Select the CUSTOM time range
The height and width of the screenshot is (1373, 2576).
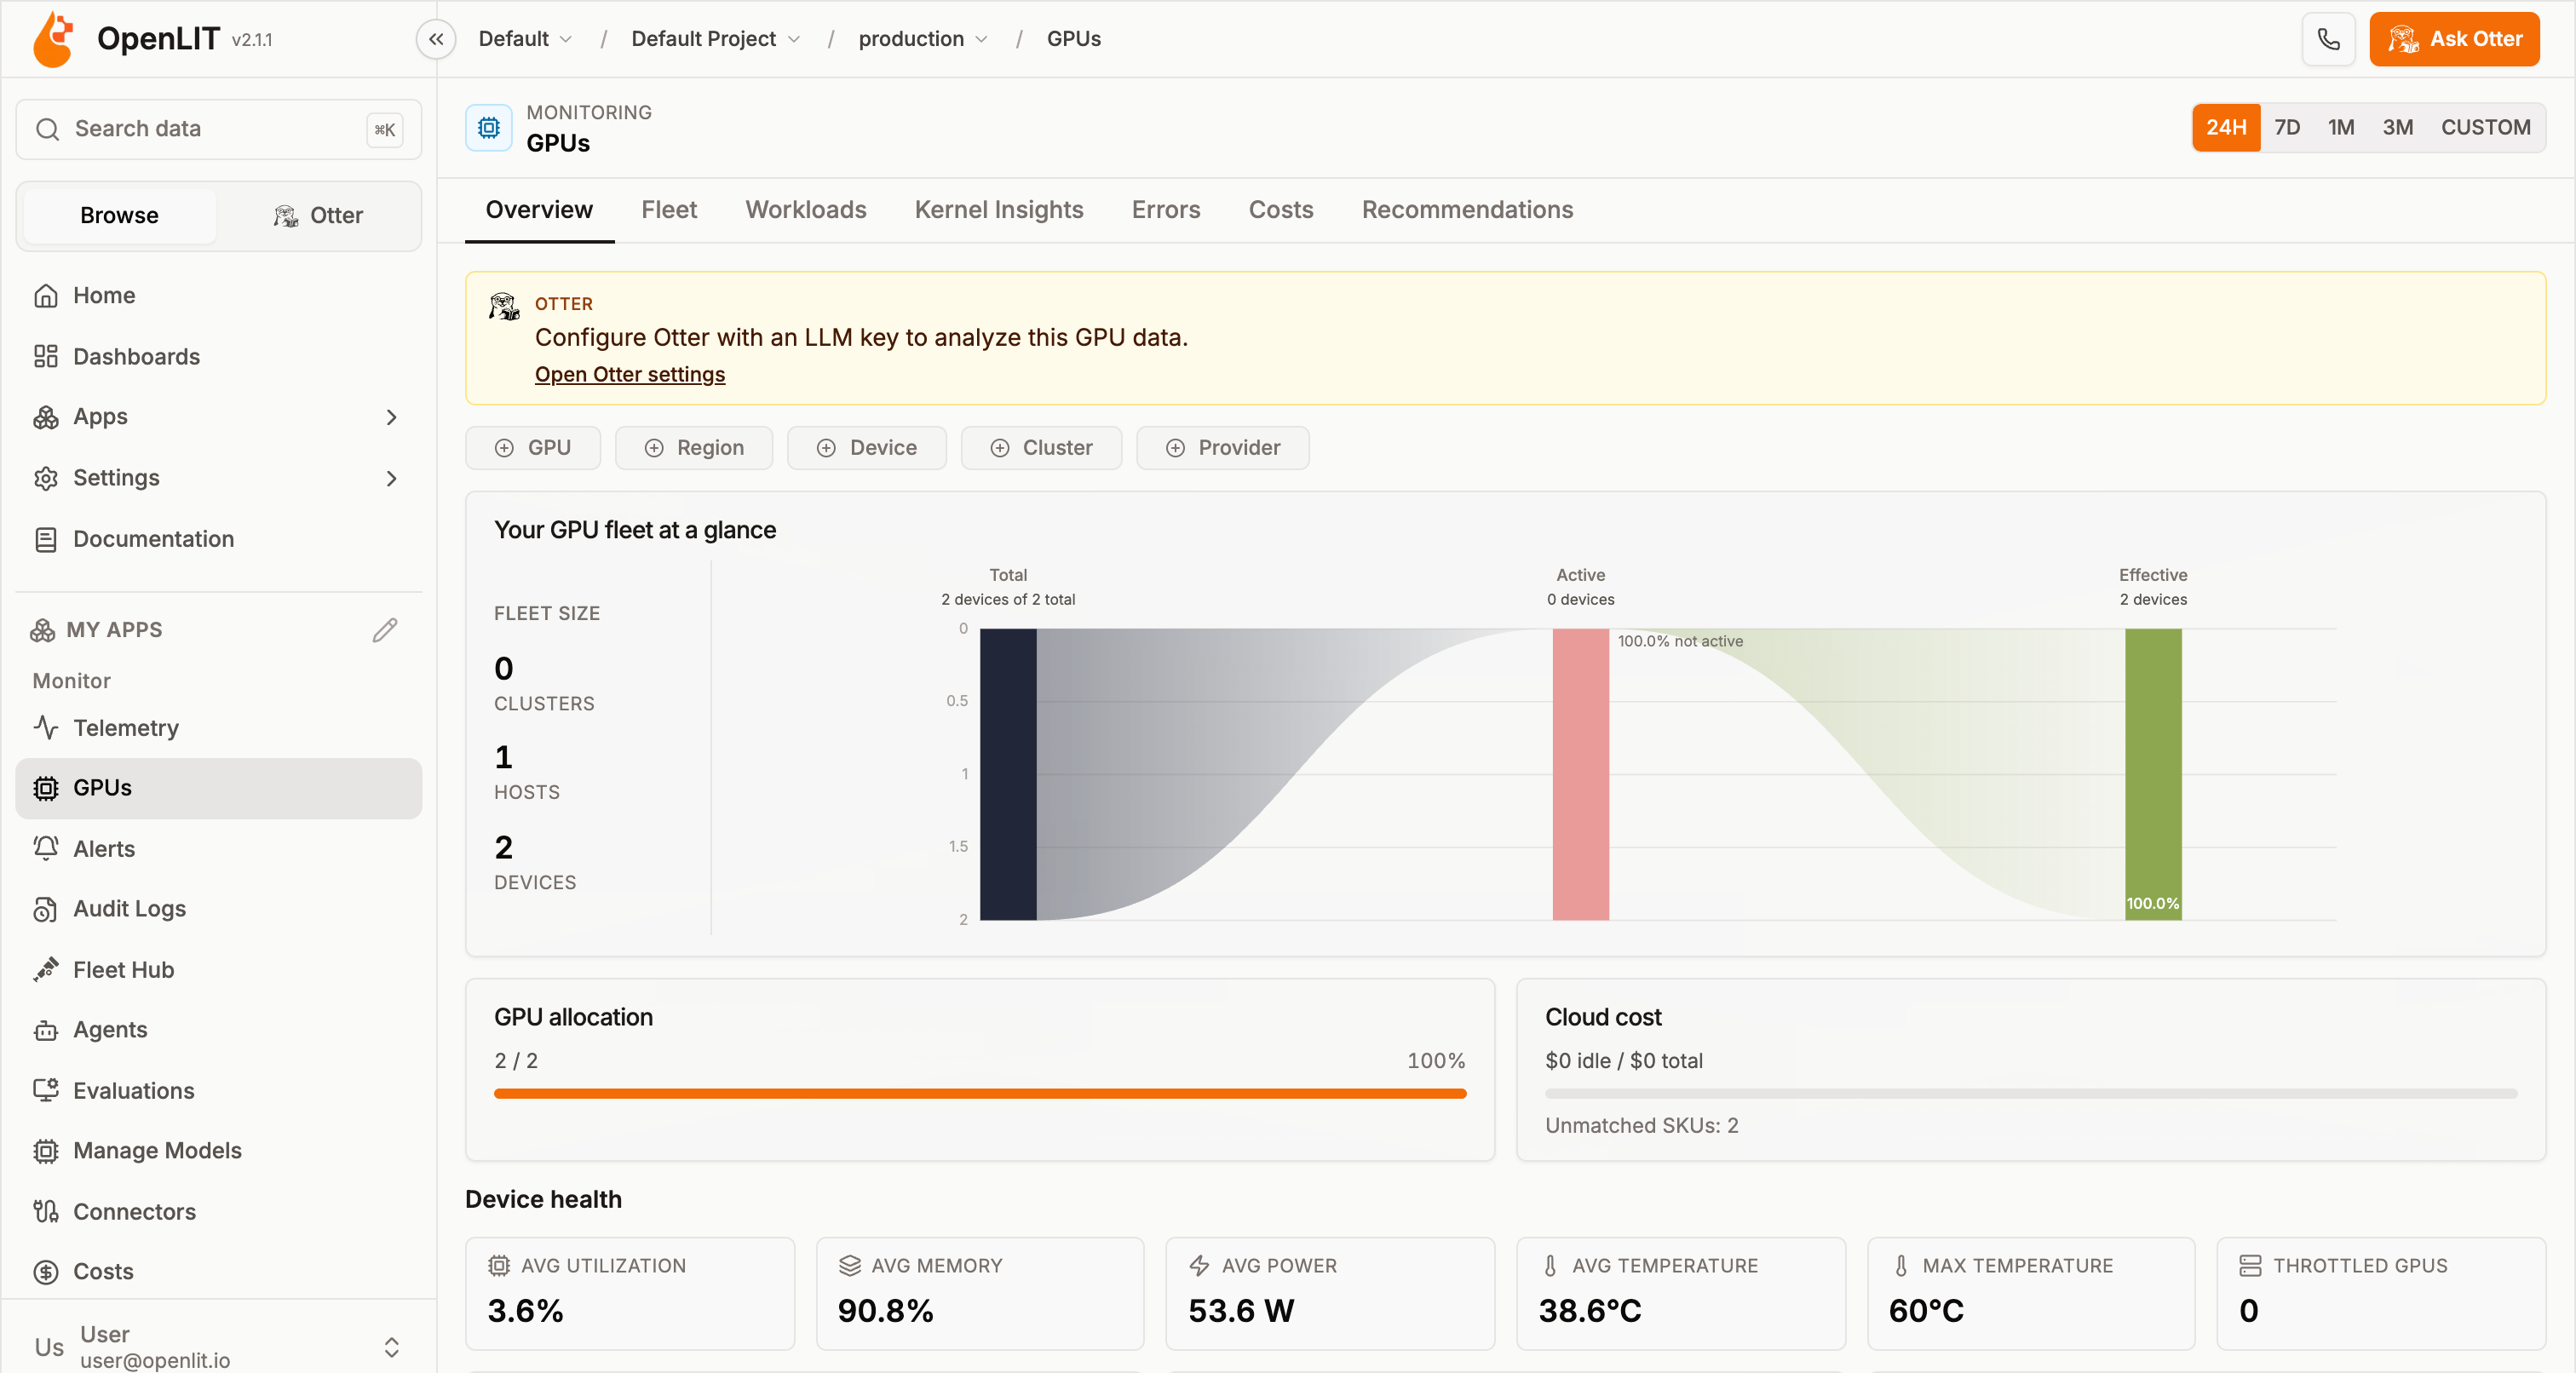point(2485,127)
